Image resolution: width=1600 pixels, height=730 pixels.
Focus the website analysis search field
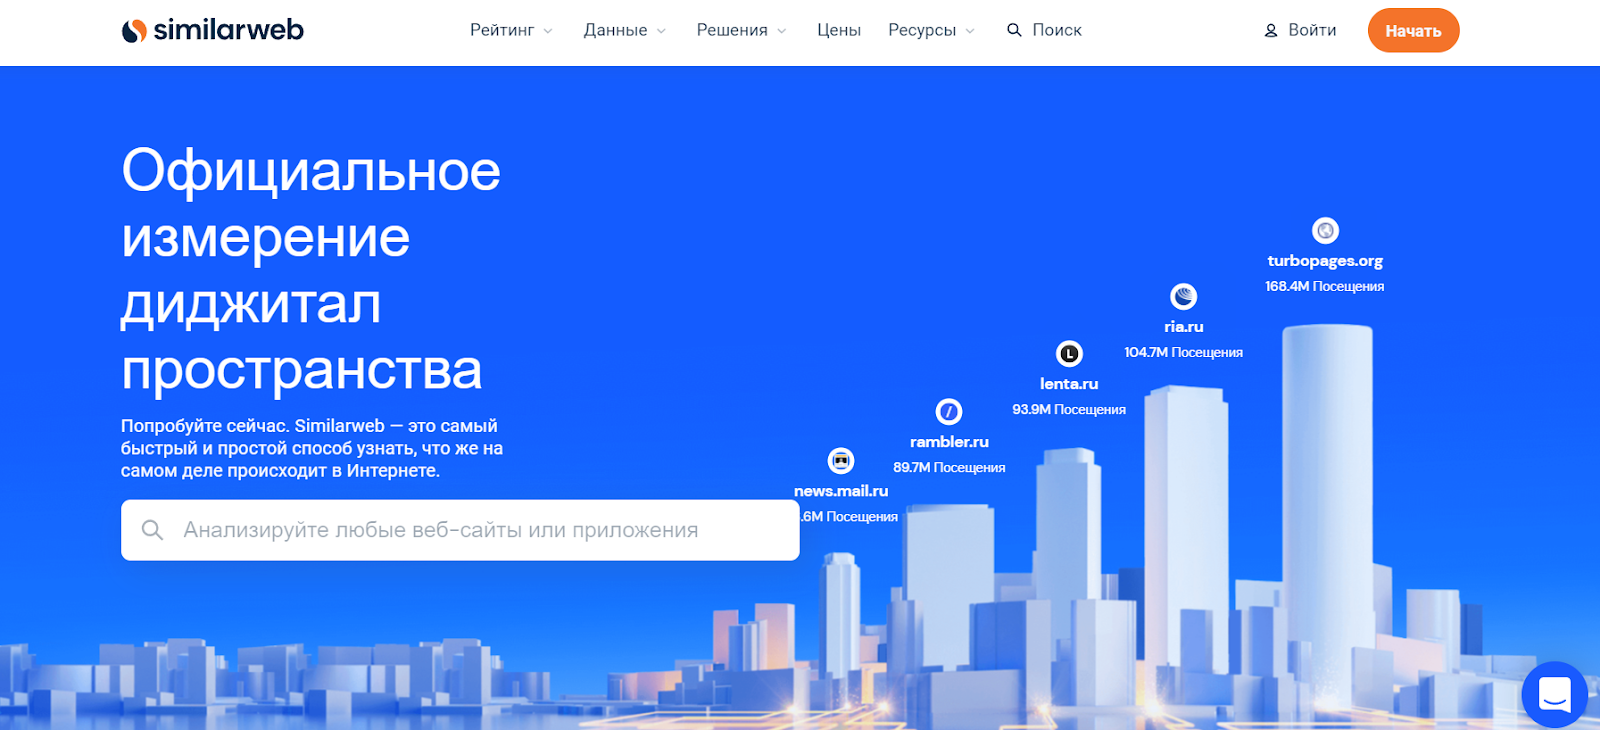[x=460, y=530]
